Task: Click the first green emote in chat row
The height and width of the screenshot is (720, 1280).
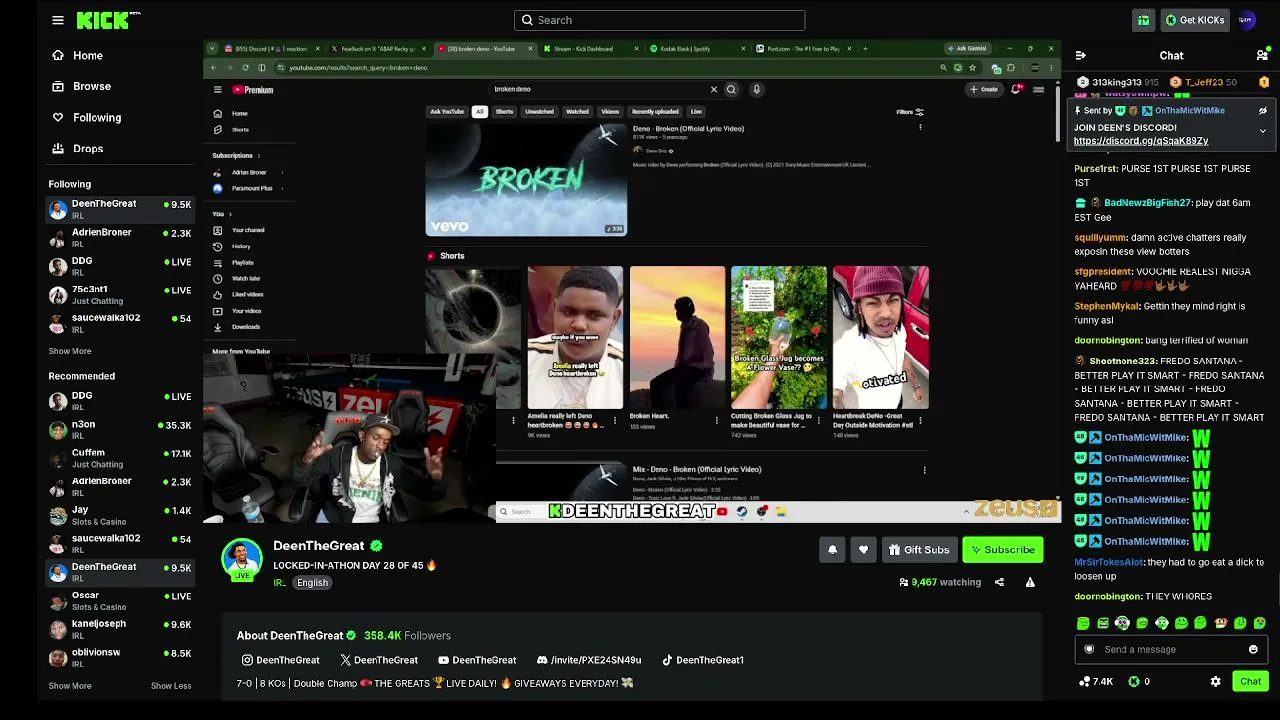Action: pos(1083,623)
